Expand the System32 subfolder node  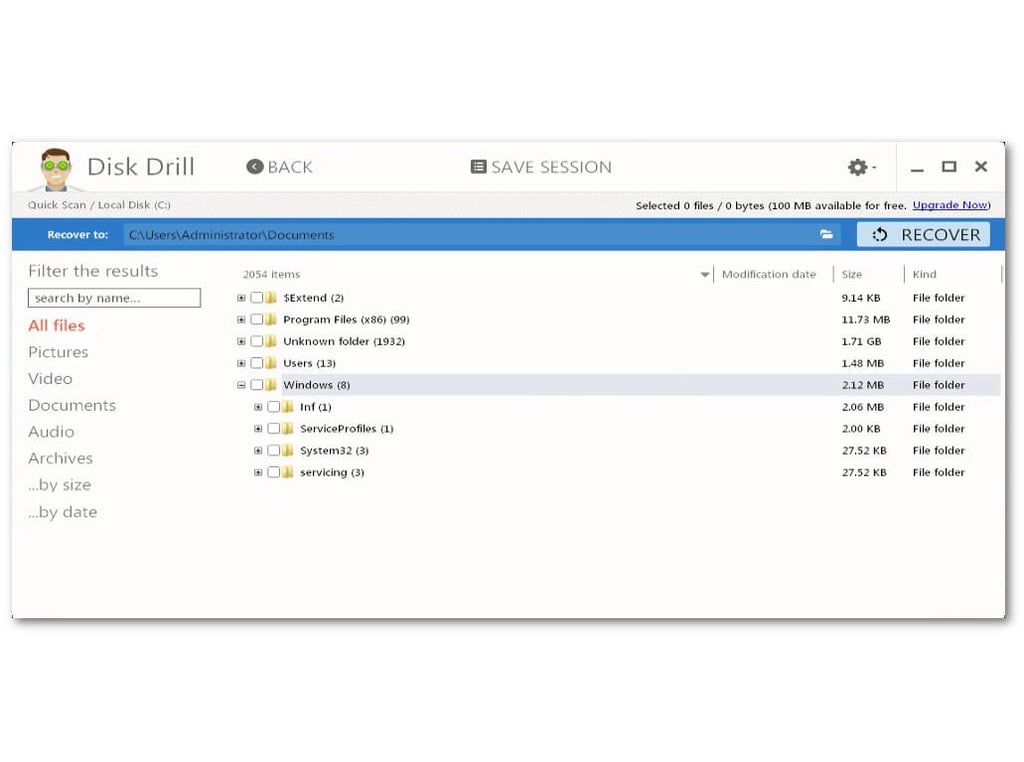258,451
